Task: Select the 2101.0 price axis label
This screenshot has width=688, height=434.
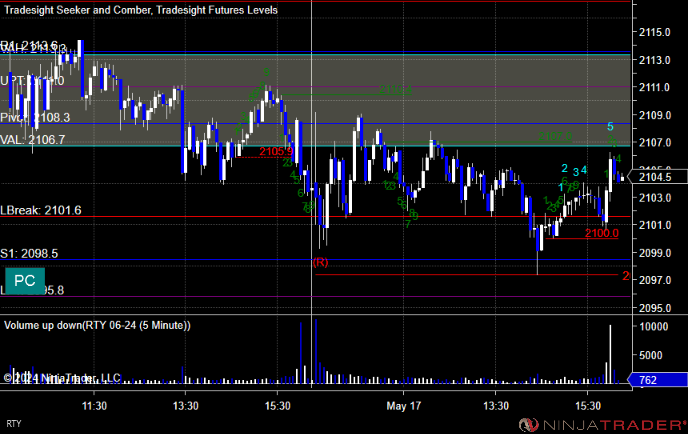Action: (x=655, y=225)
